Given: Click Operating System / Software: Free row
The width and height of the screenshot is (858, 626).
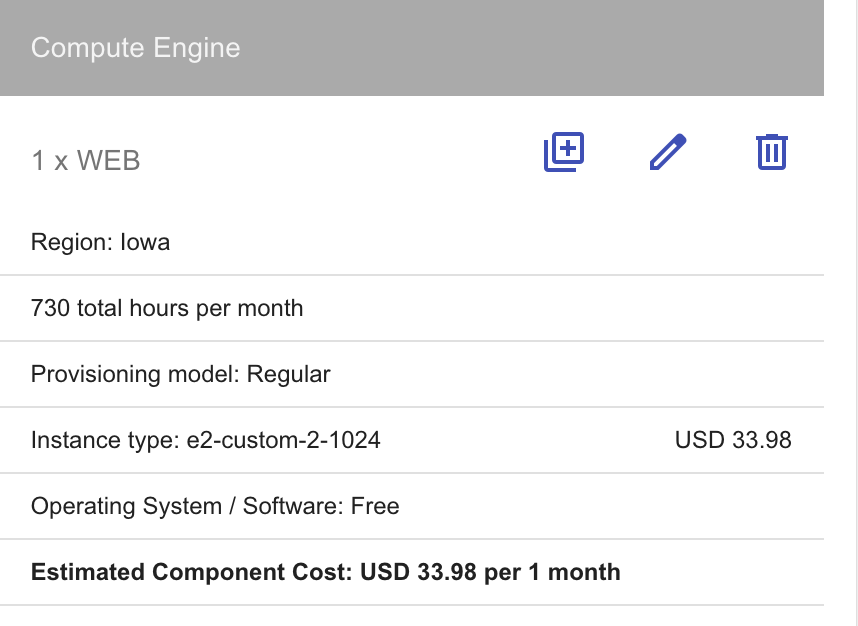Looking at the screenshot, I should tap(411, 506).
